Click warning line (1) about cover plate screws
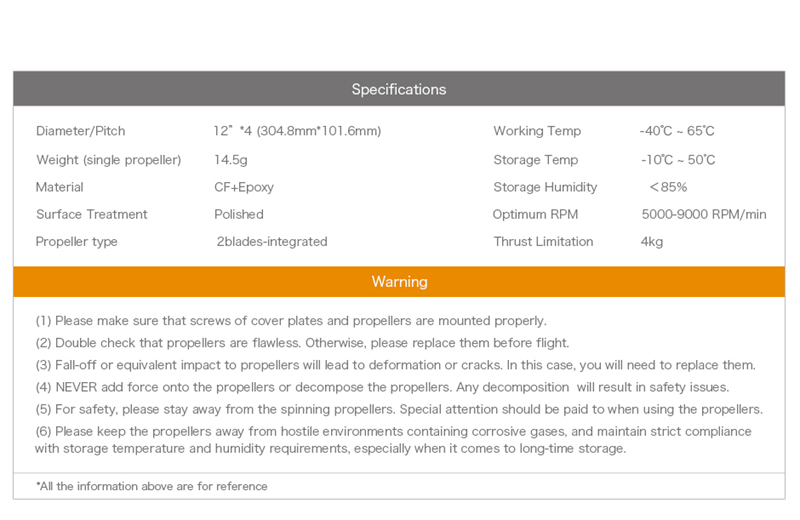This screenshot has height=520, width=800. [x=291, y=321]
